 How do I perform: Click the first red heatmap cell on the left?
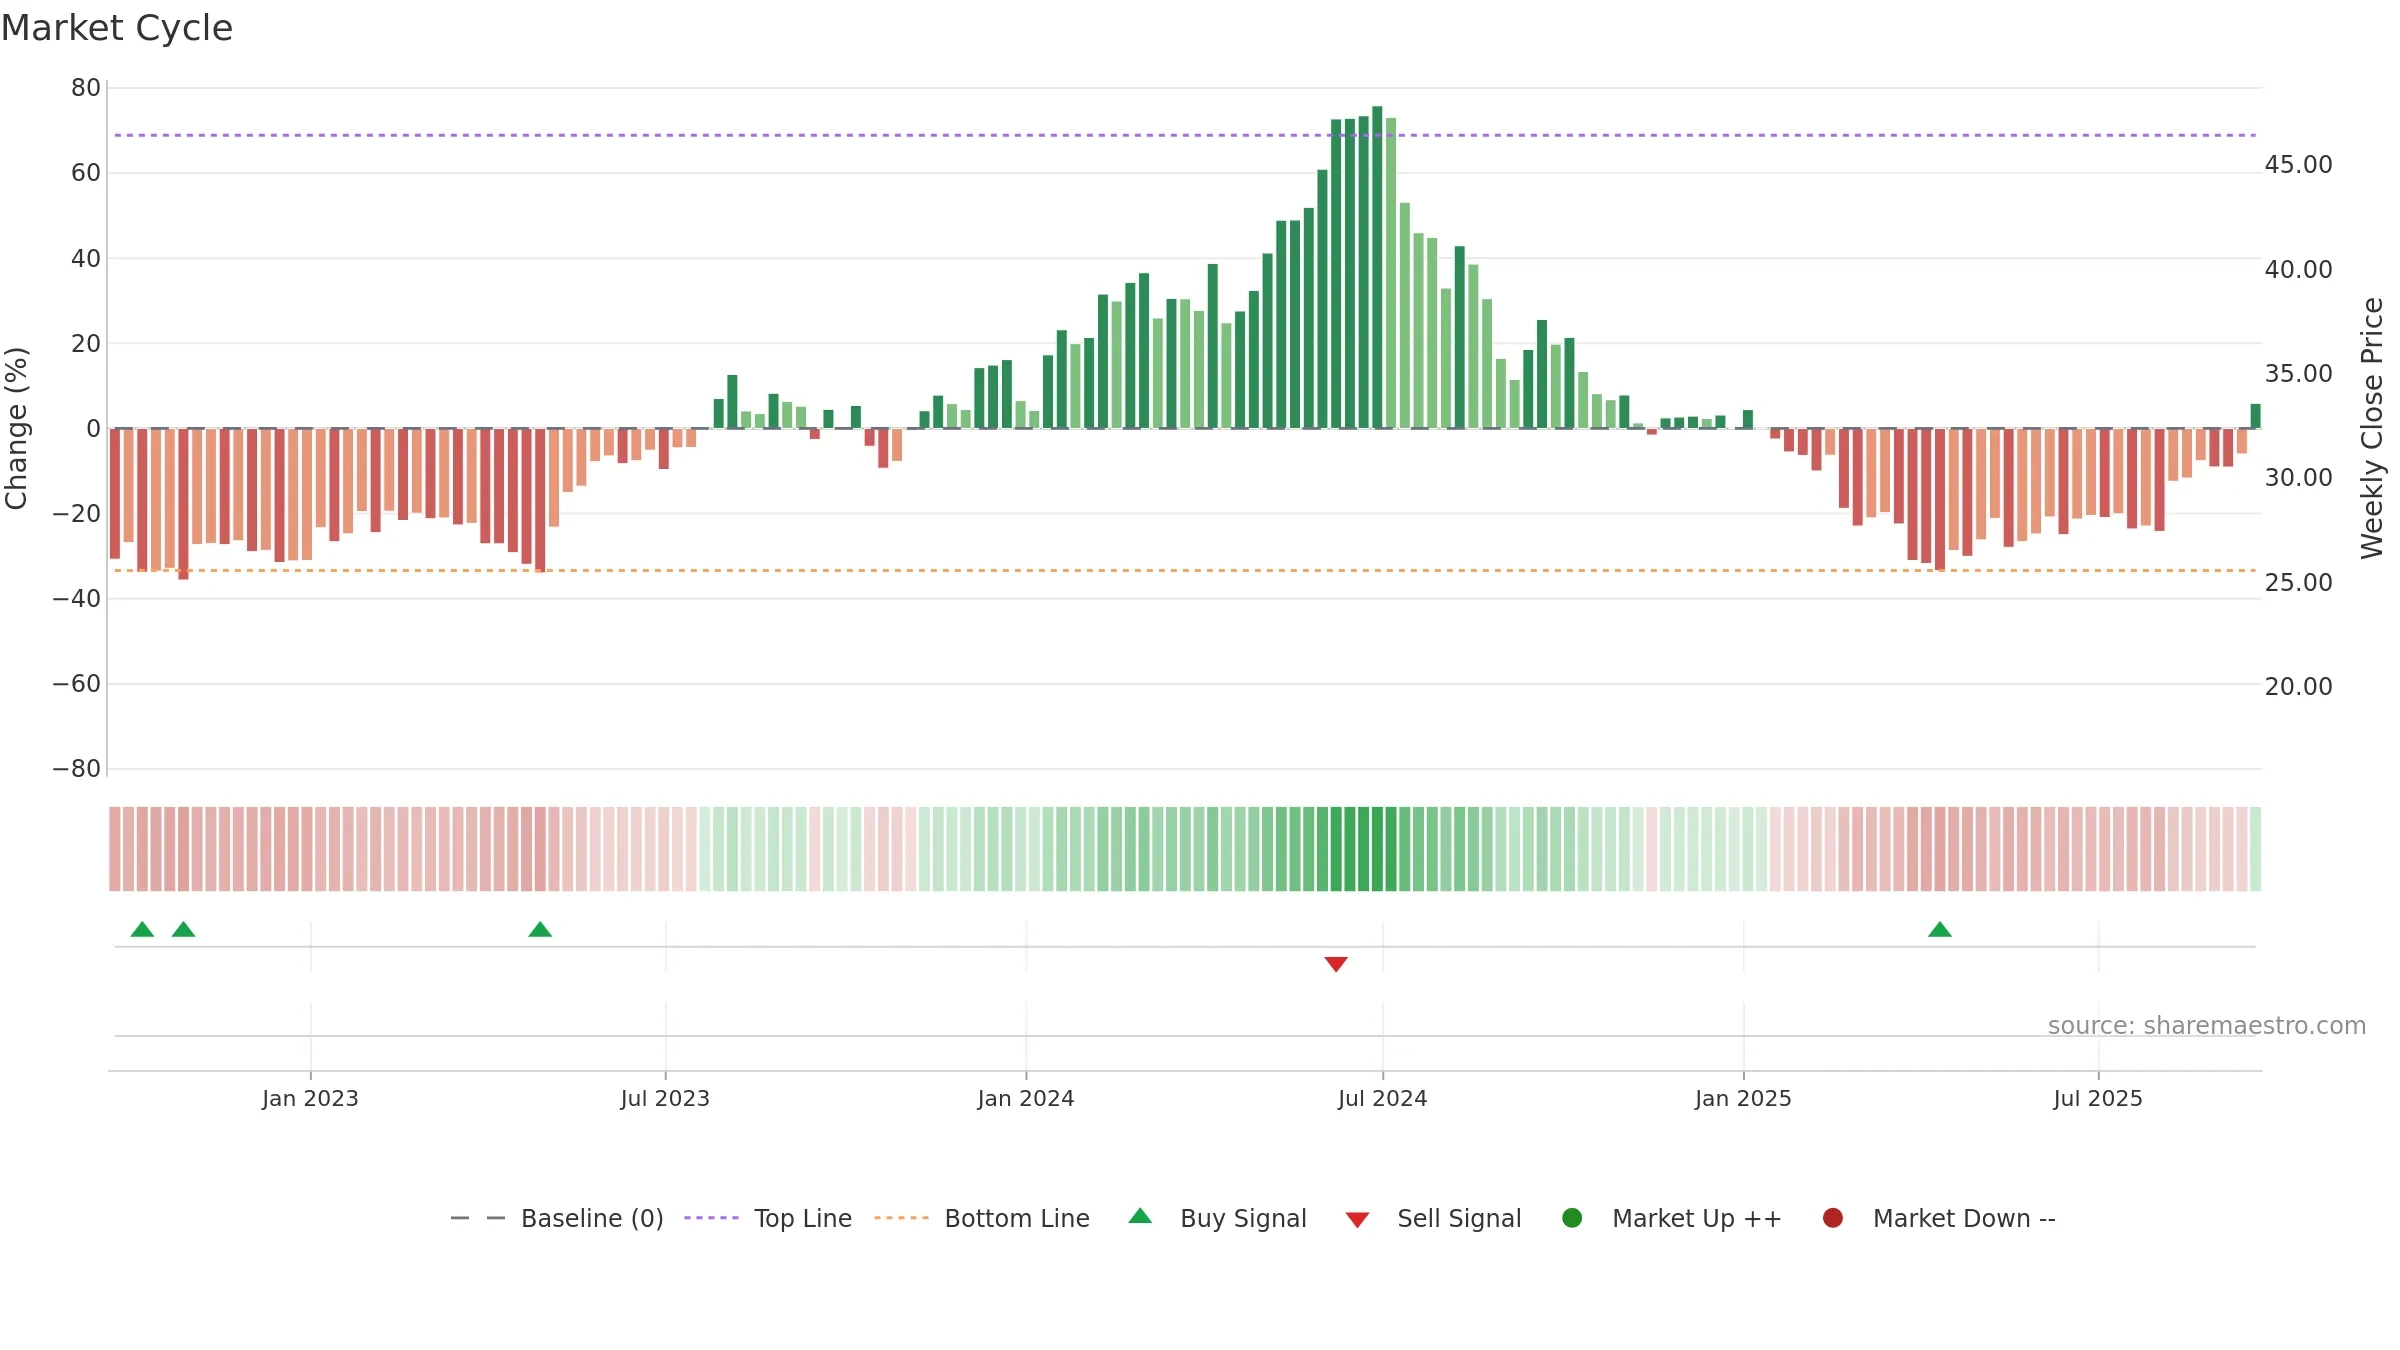click(115, 848)
